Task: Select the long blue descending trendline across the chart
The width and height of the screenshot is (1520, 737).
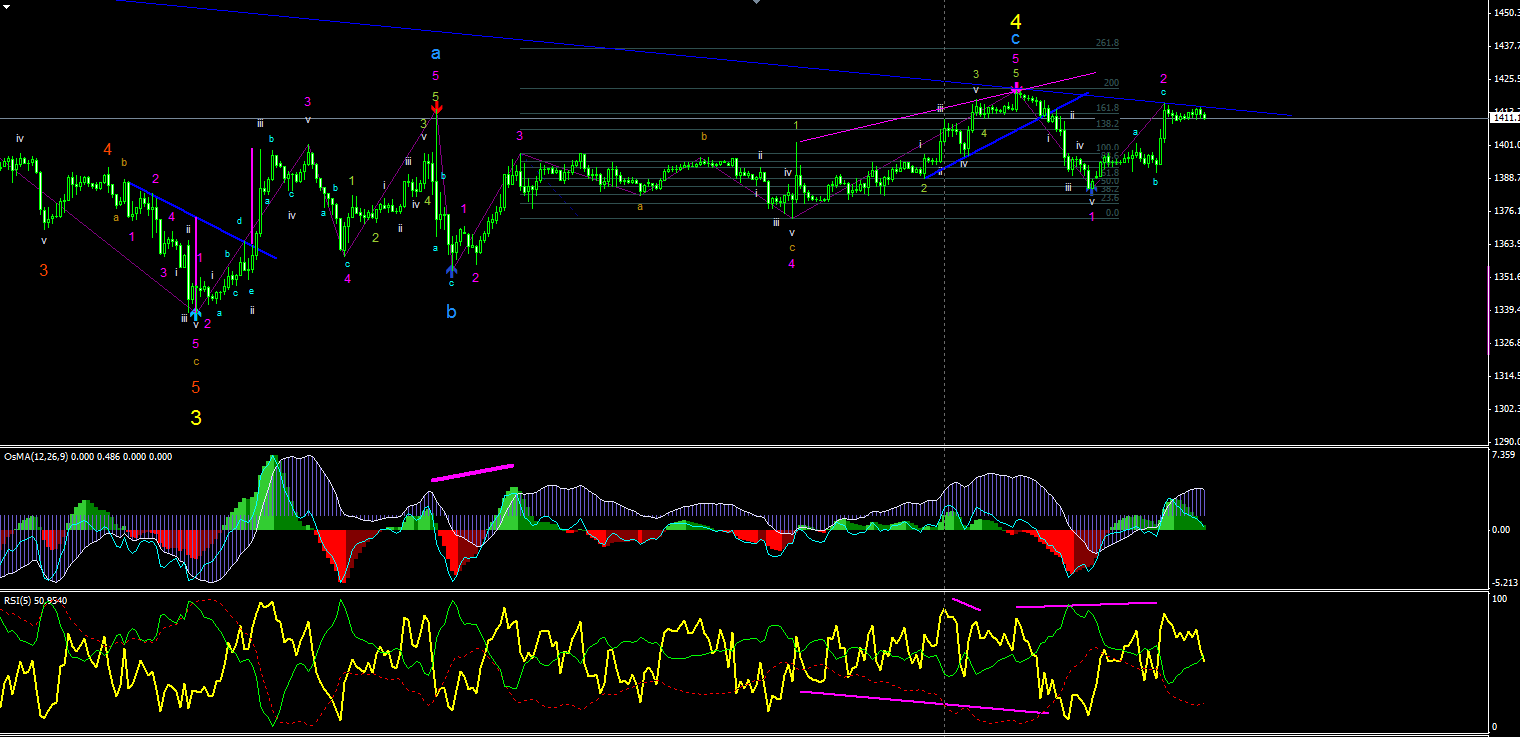Action: tap(702, 58)
